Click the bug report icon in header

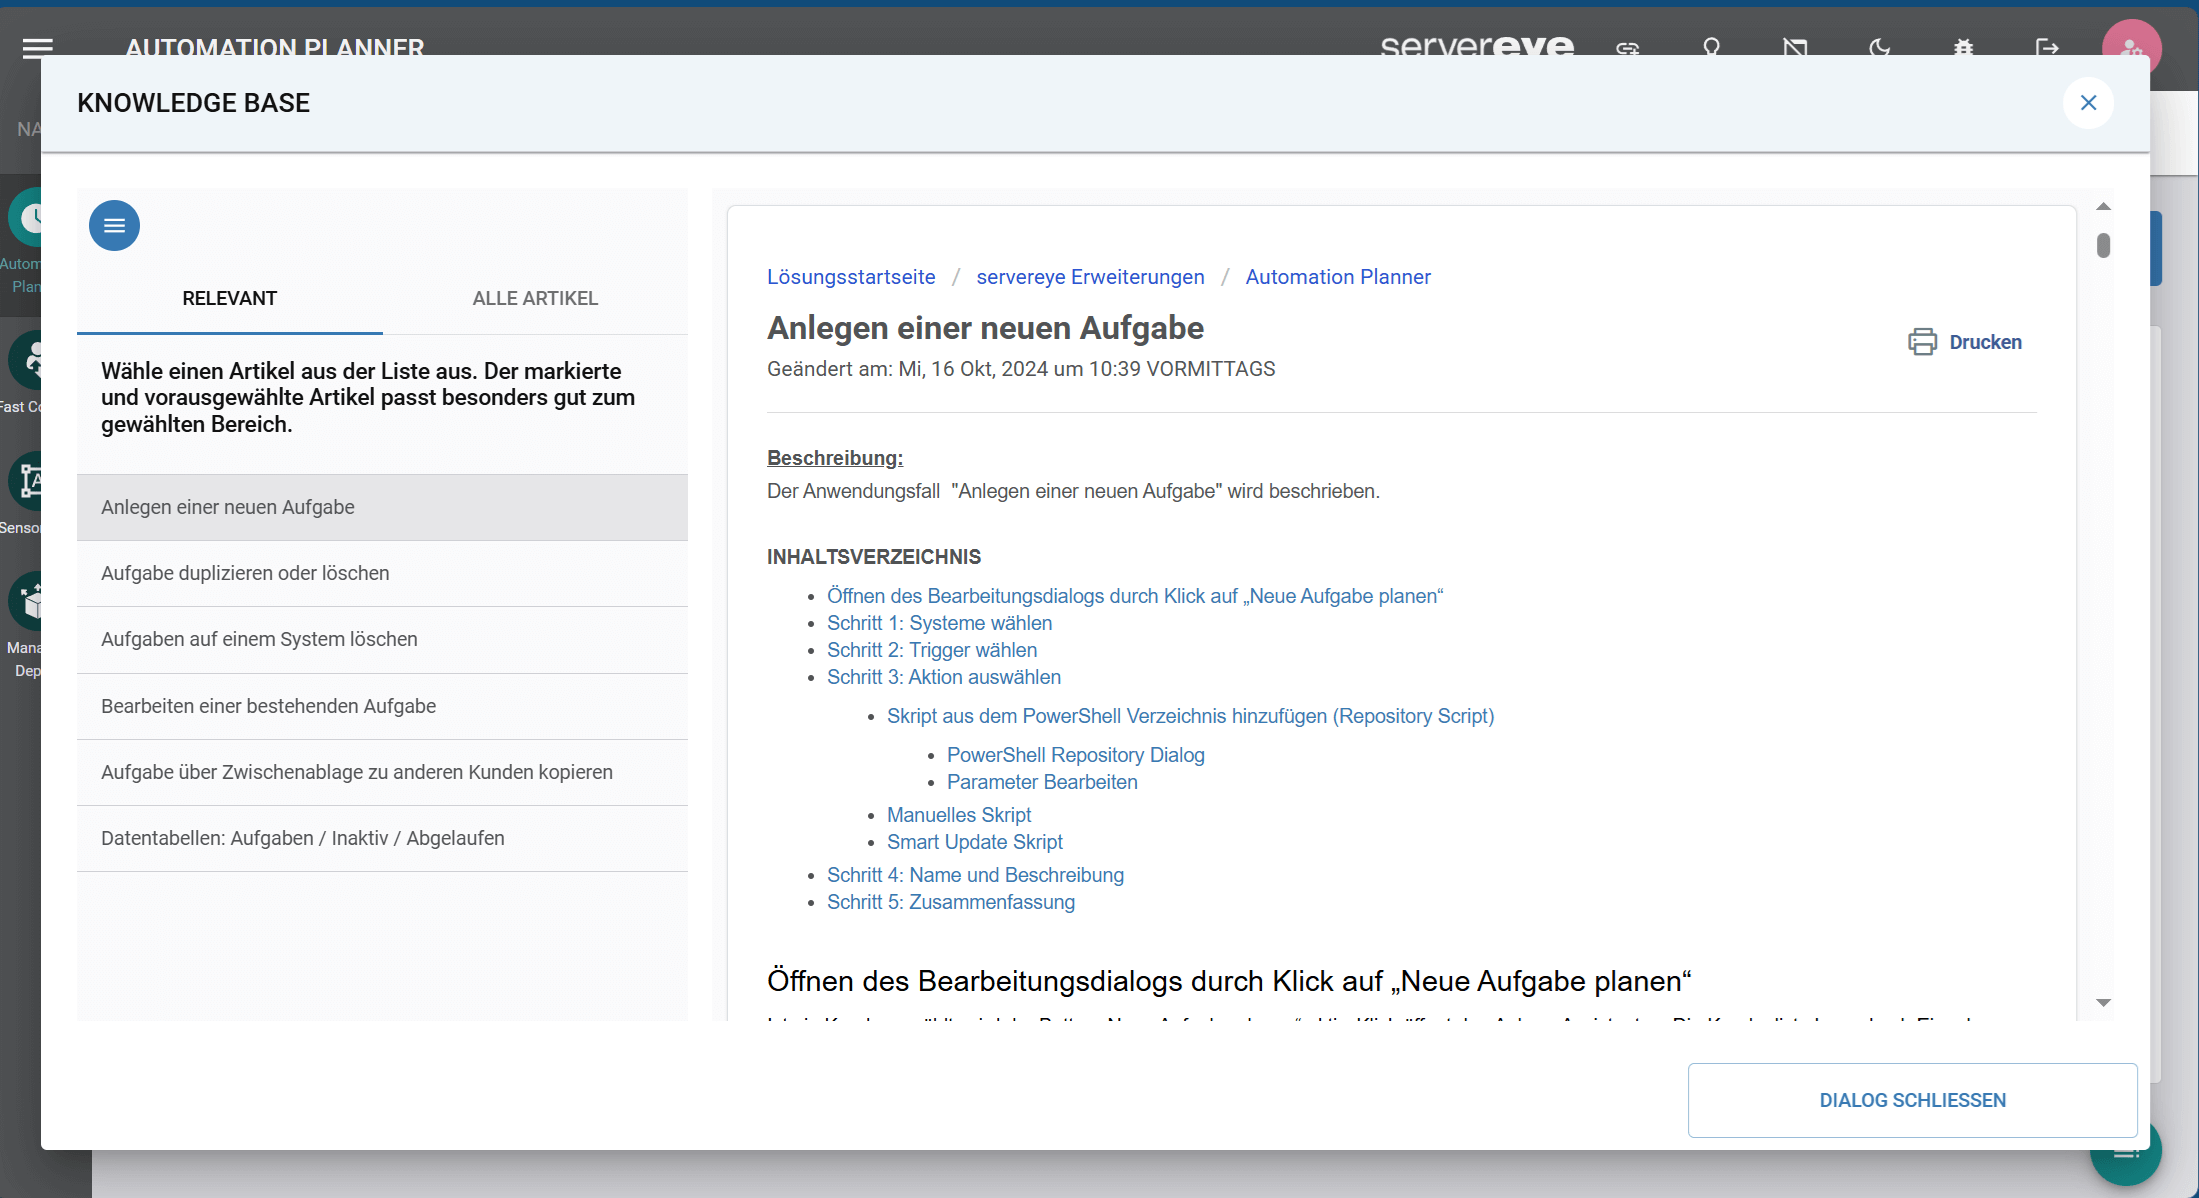1963,47
